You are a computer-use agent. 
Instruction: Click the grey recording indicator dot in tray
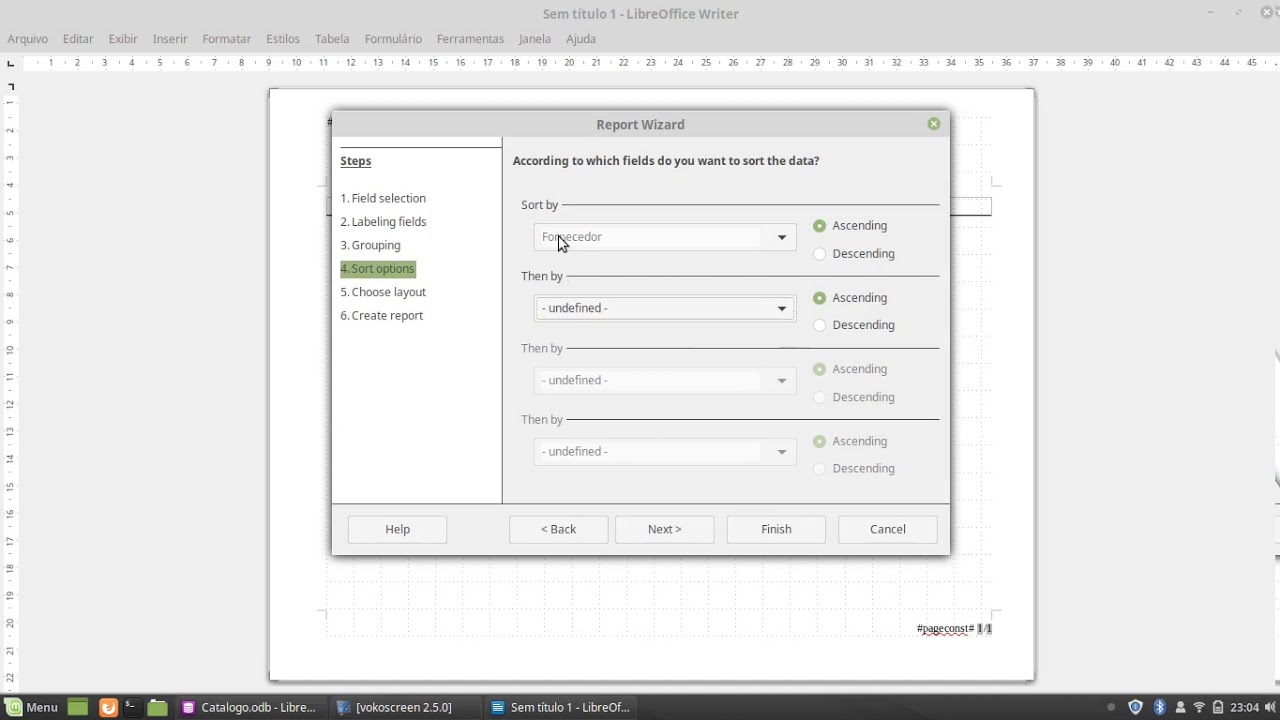1110,707
